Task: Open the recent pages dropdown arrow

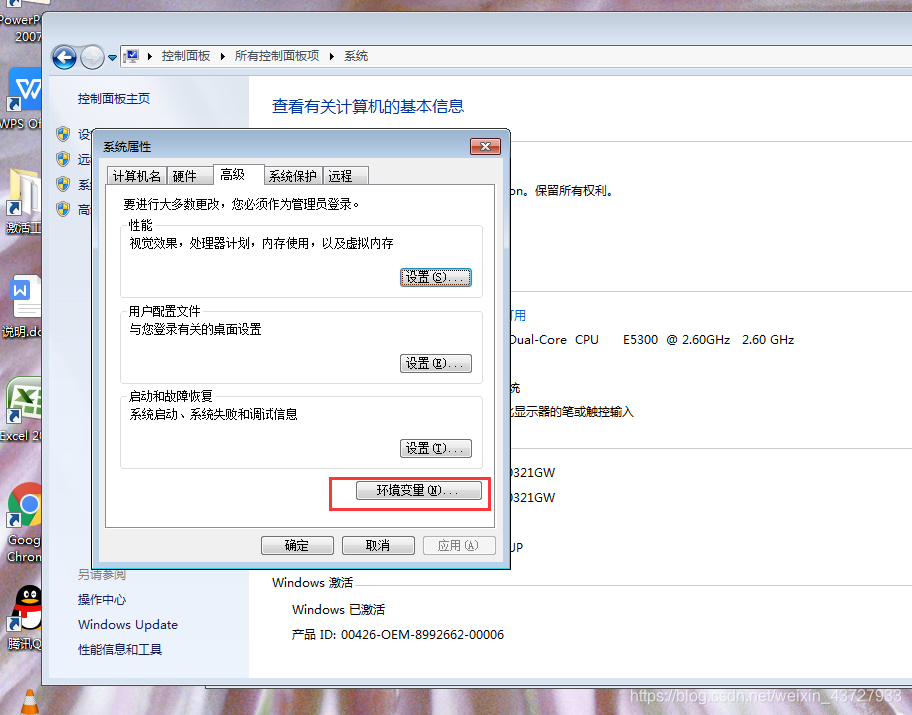Action: [x=111, y=57]
